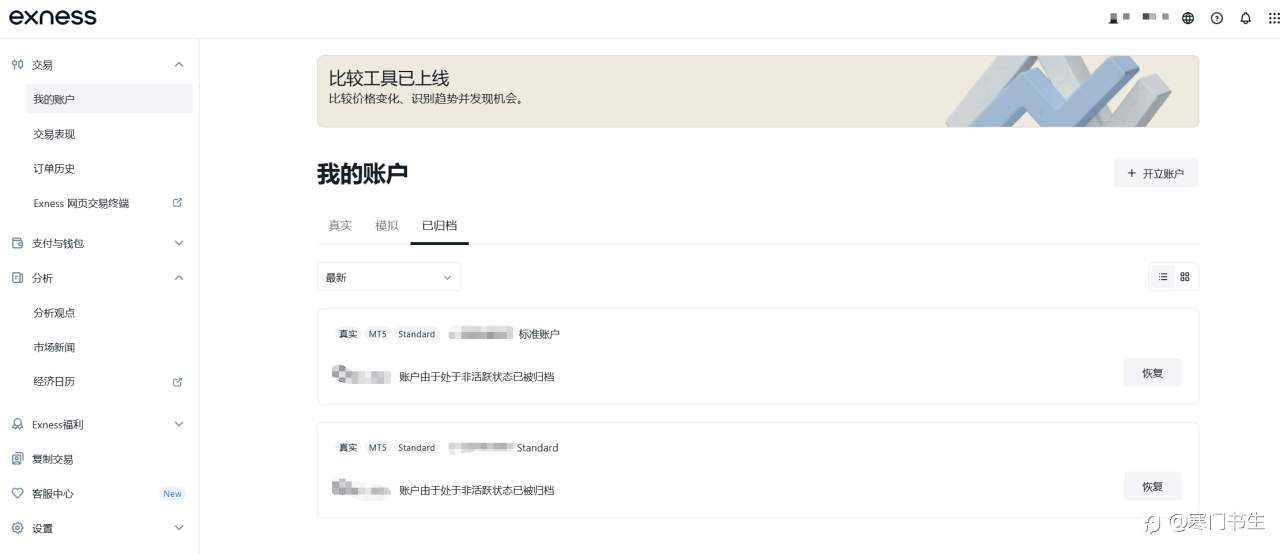
Task: Click external link icon beside Exness 网页交易终端
Action: tap(178, 202)
